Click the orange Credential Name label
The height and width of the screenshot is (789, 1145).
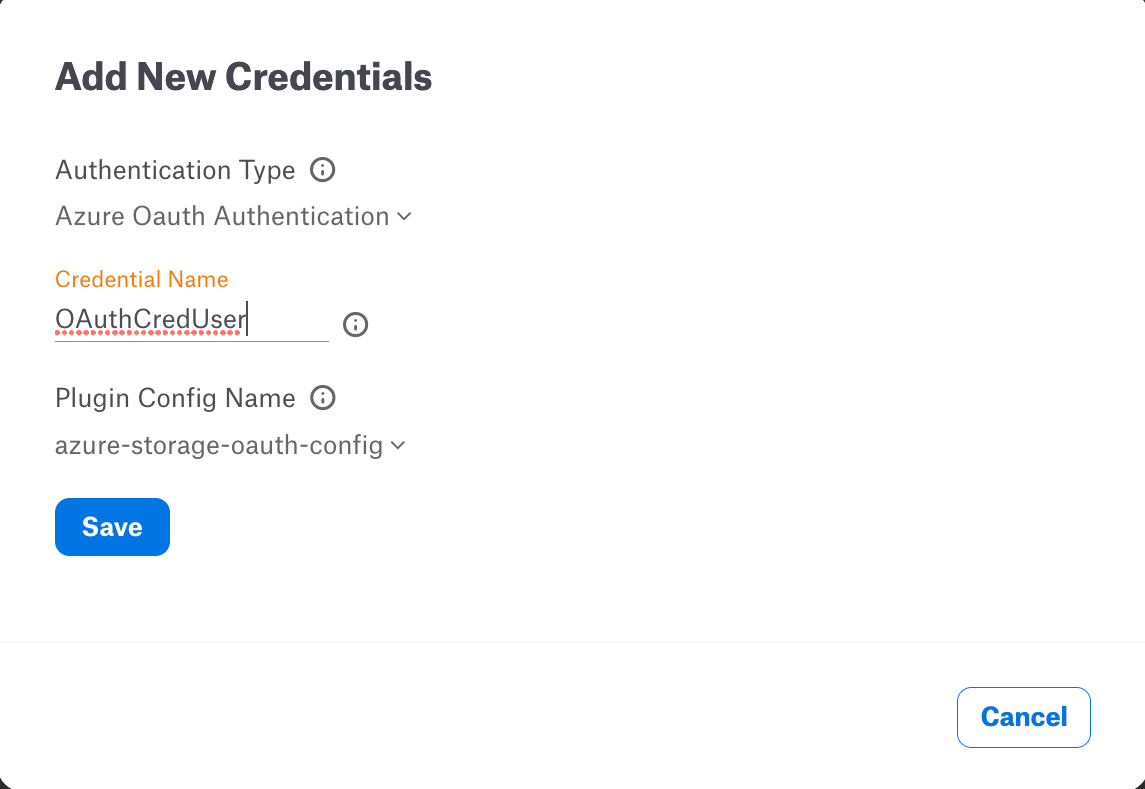(x=142, y=279)
